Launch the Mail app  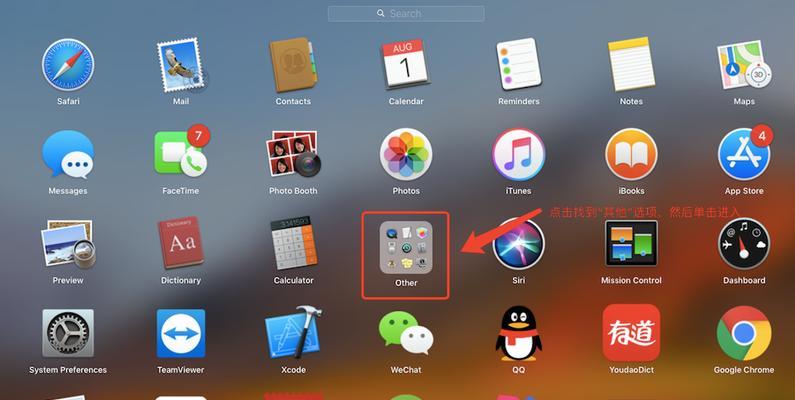tap(181, 65)
